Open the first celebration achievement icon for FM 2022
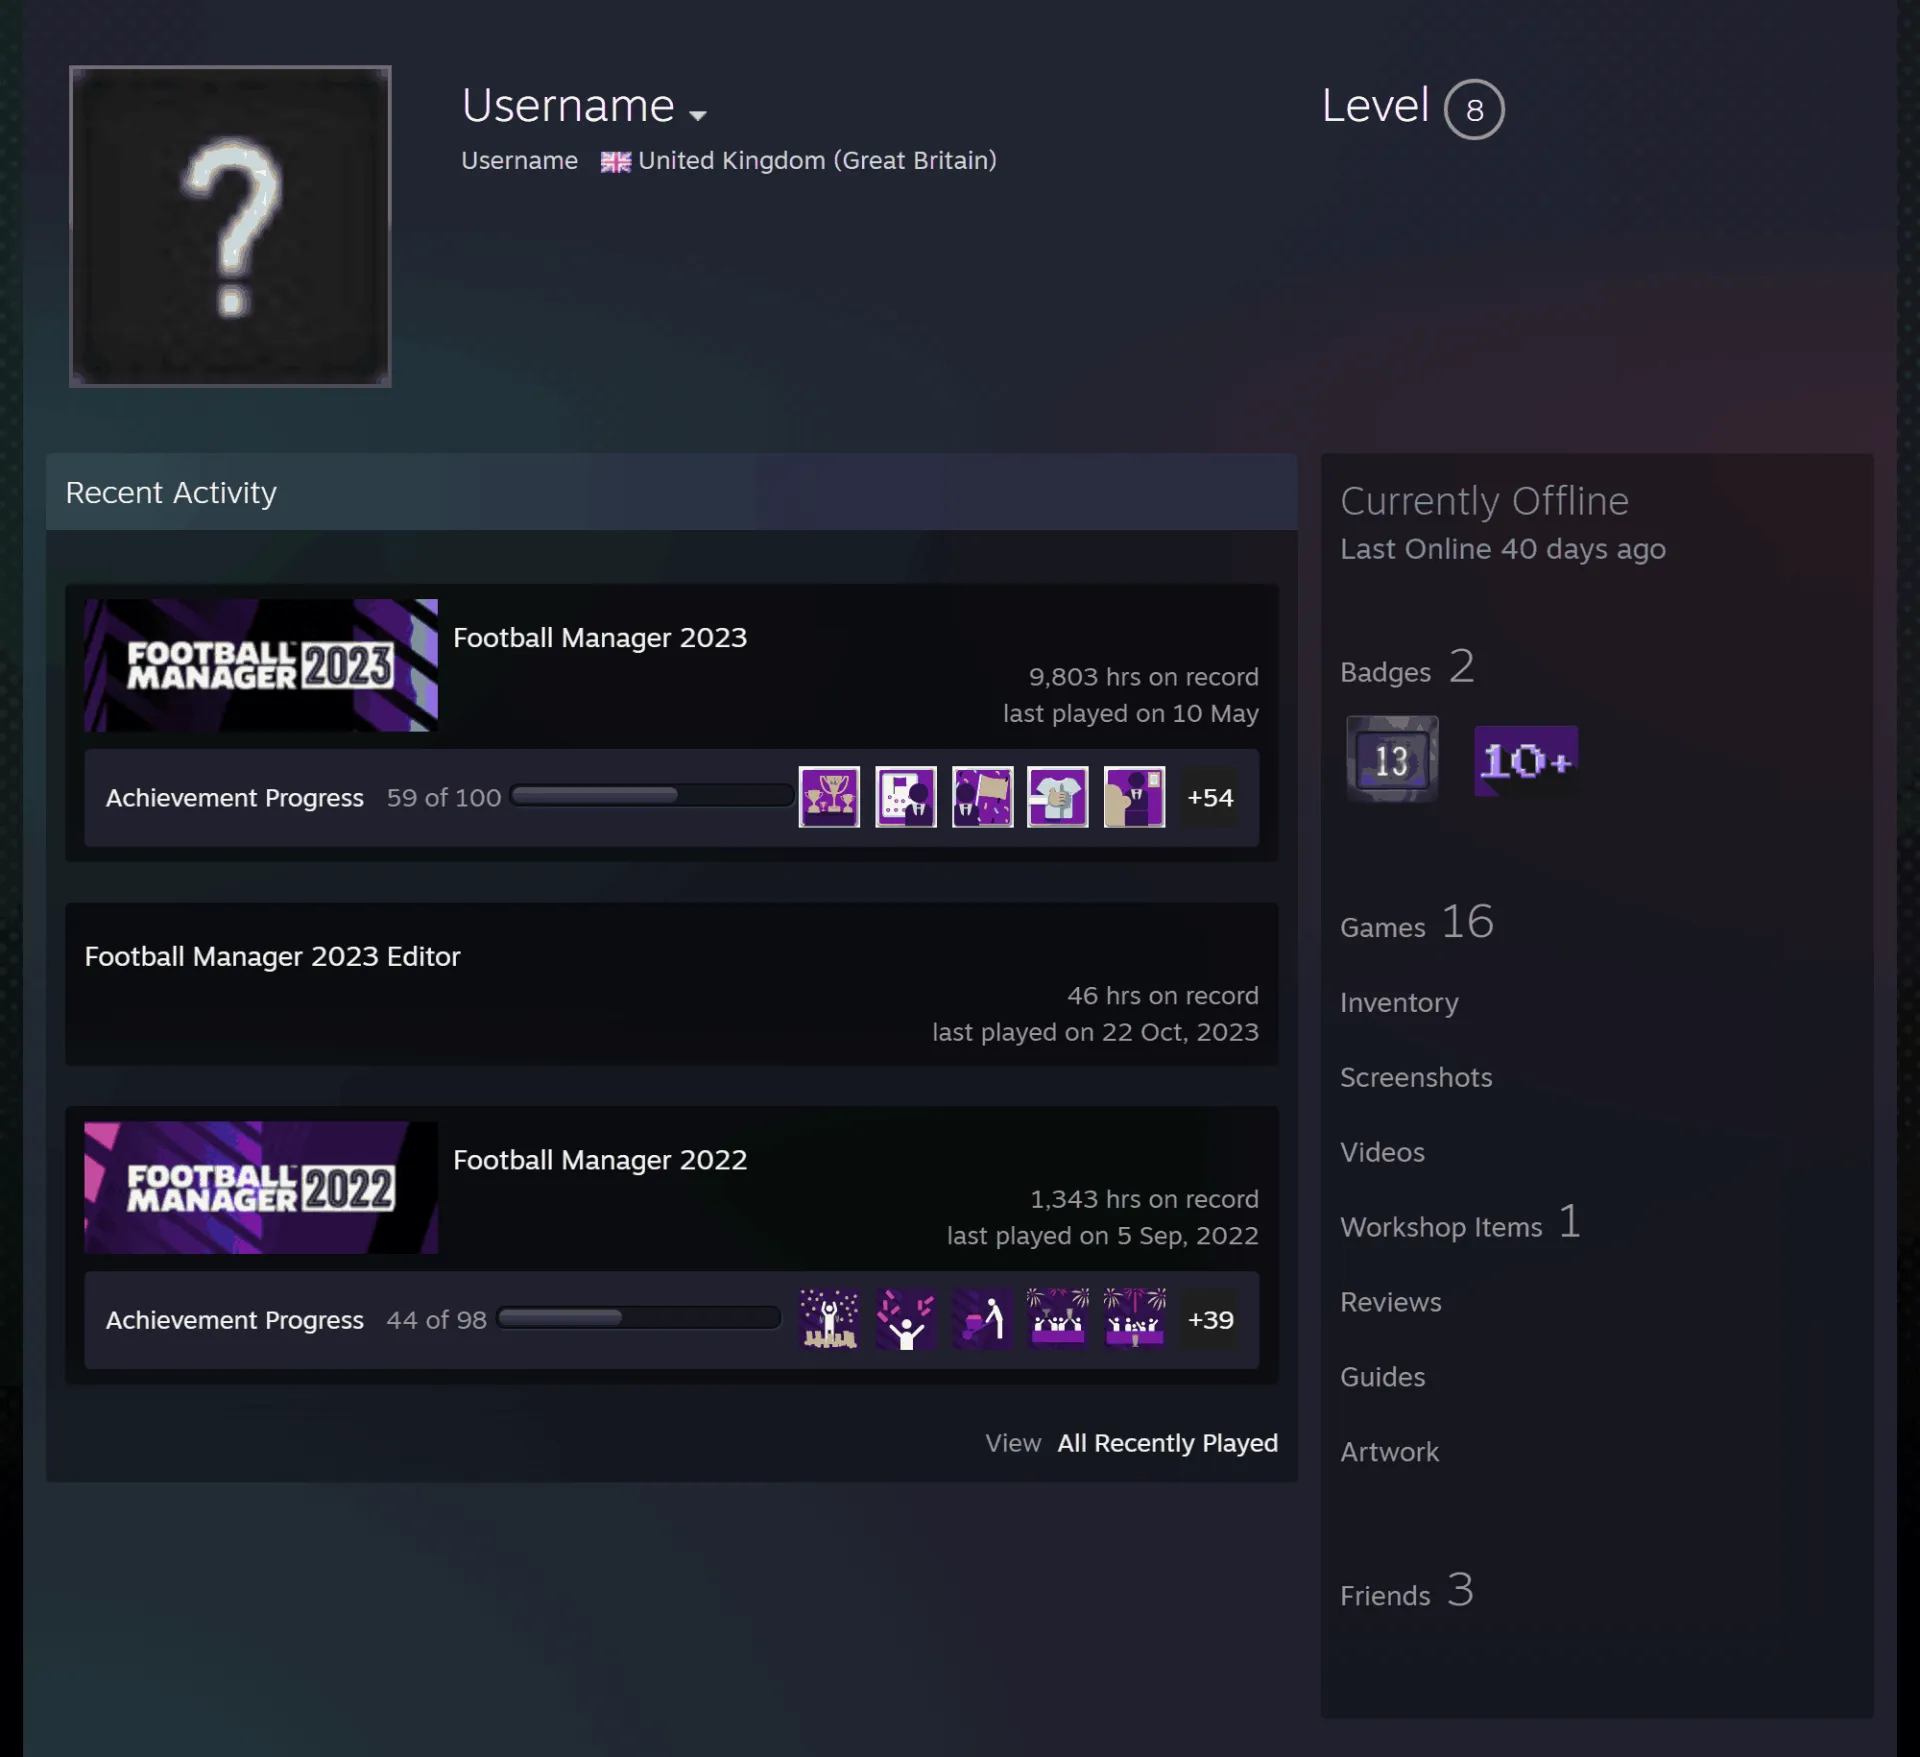 pos(829,1319)
